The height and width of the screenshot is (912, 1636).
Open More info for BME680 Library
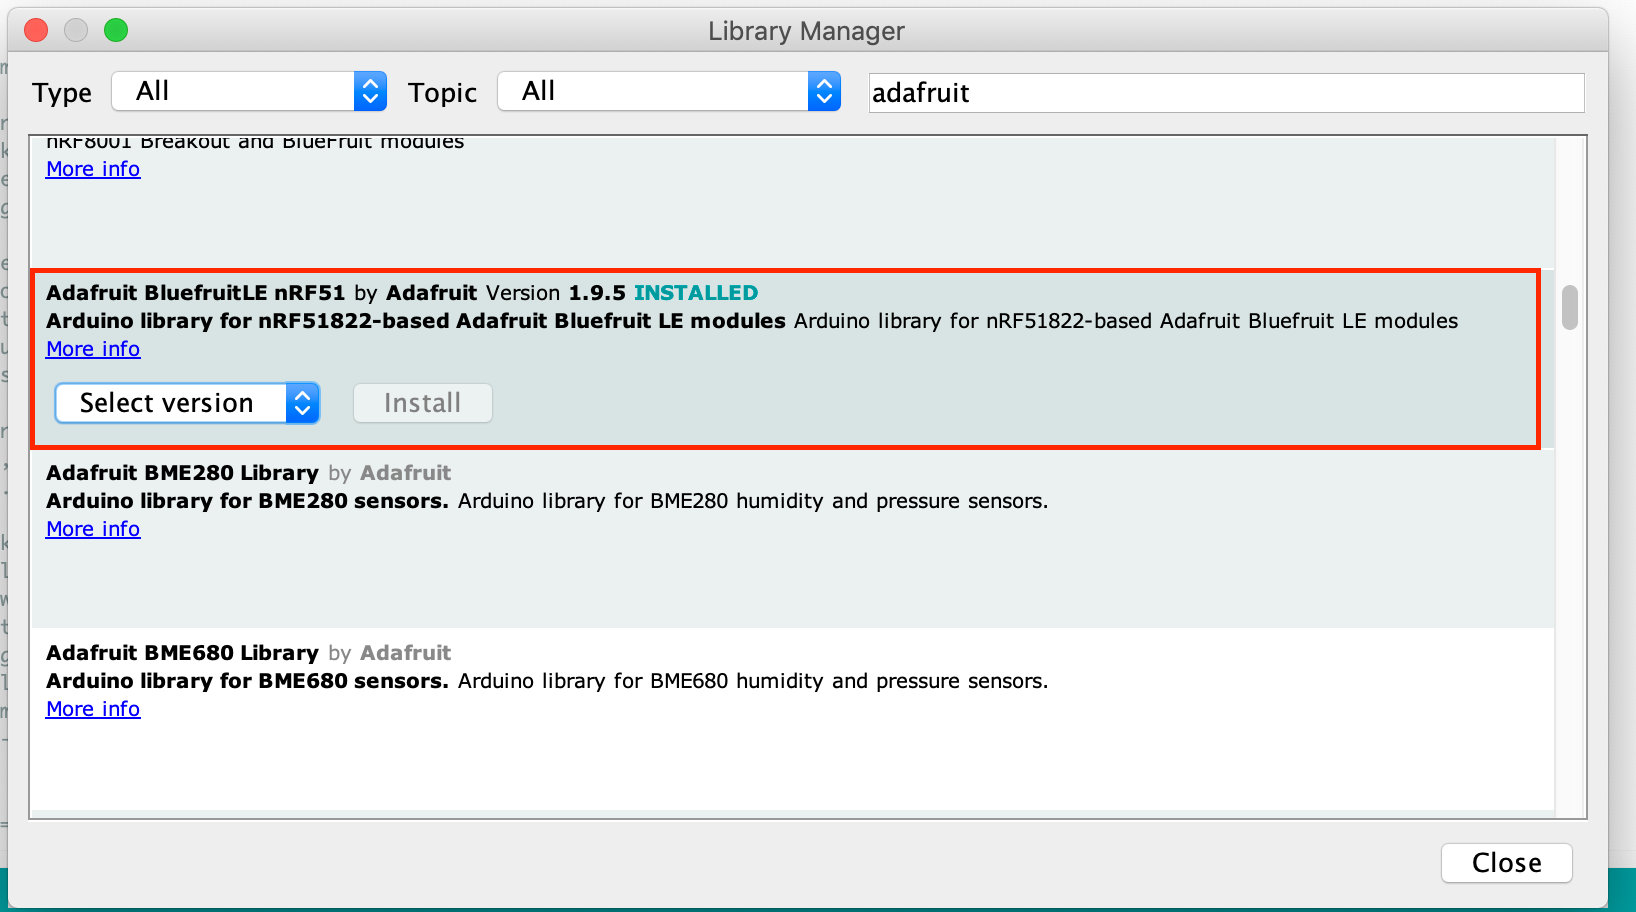click(93, 709)
